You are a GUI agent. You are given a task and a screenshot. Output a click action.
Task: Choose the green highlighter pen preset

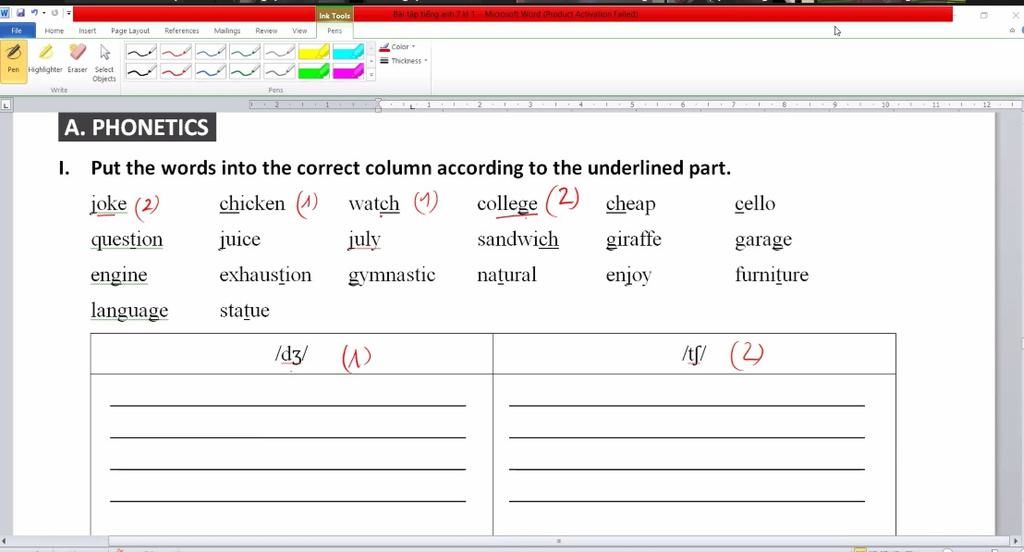tap(314, 71)
